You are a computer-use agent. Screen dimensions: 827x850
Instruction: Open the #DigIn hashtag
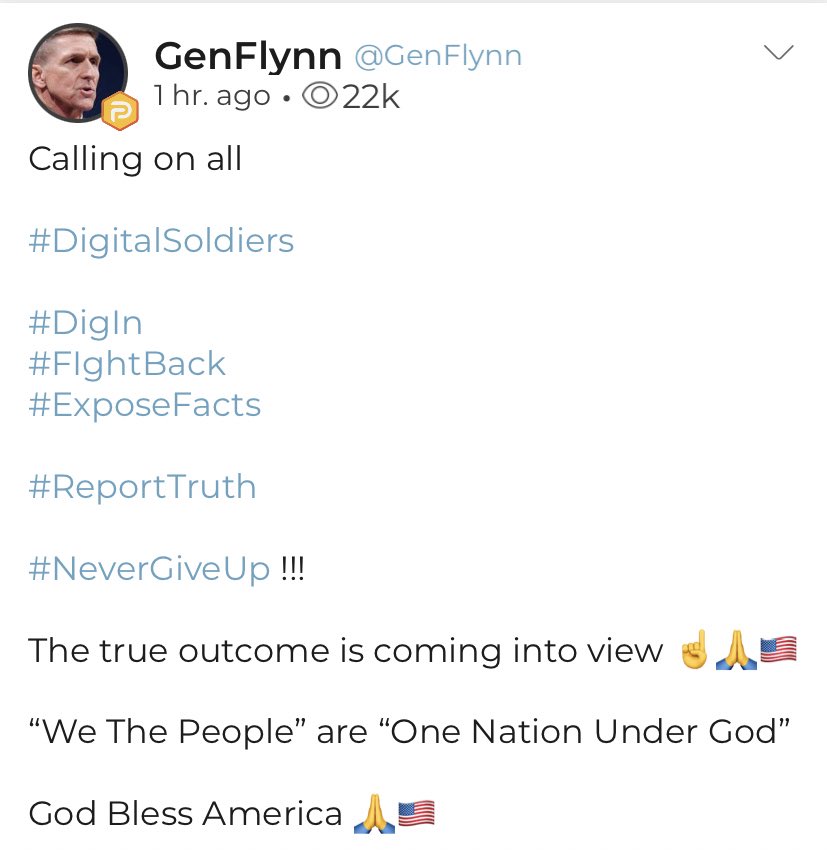pyautogui.click(x=85, y=323)
